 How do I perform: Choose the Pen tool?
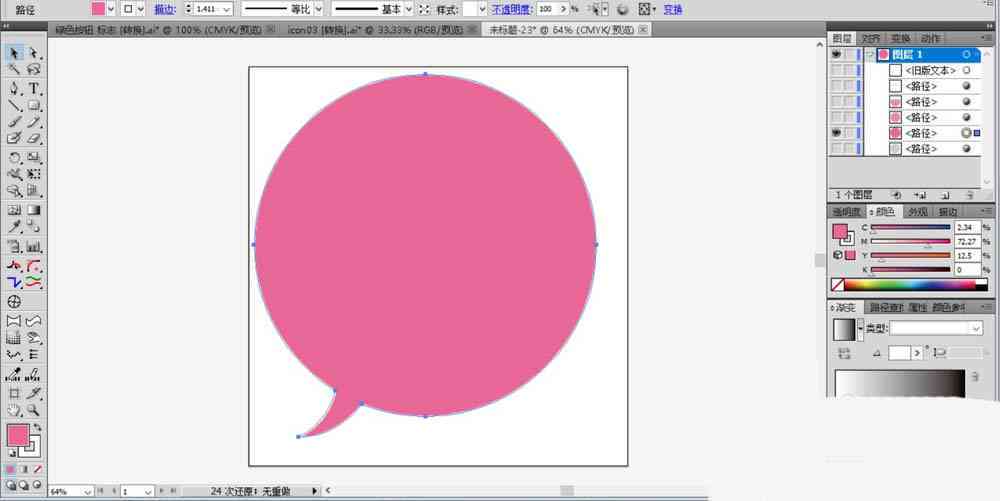(x=15, y=89)
